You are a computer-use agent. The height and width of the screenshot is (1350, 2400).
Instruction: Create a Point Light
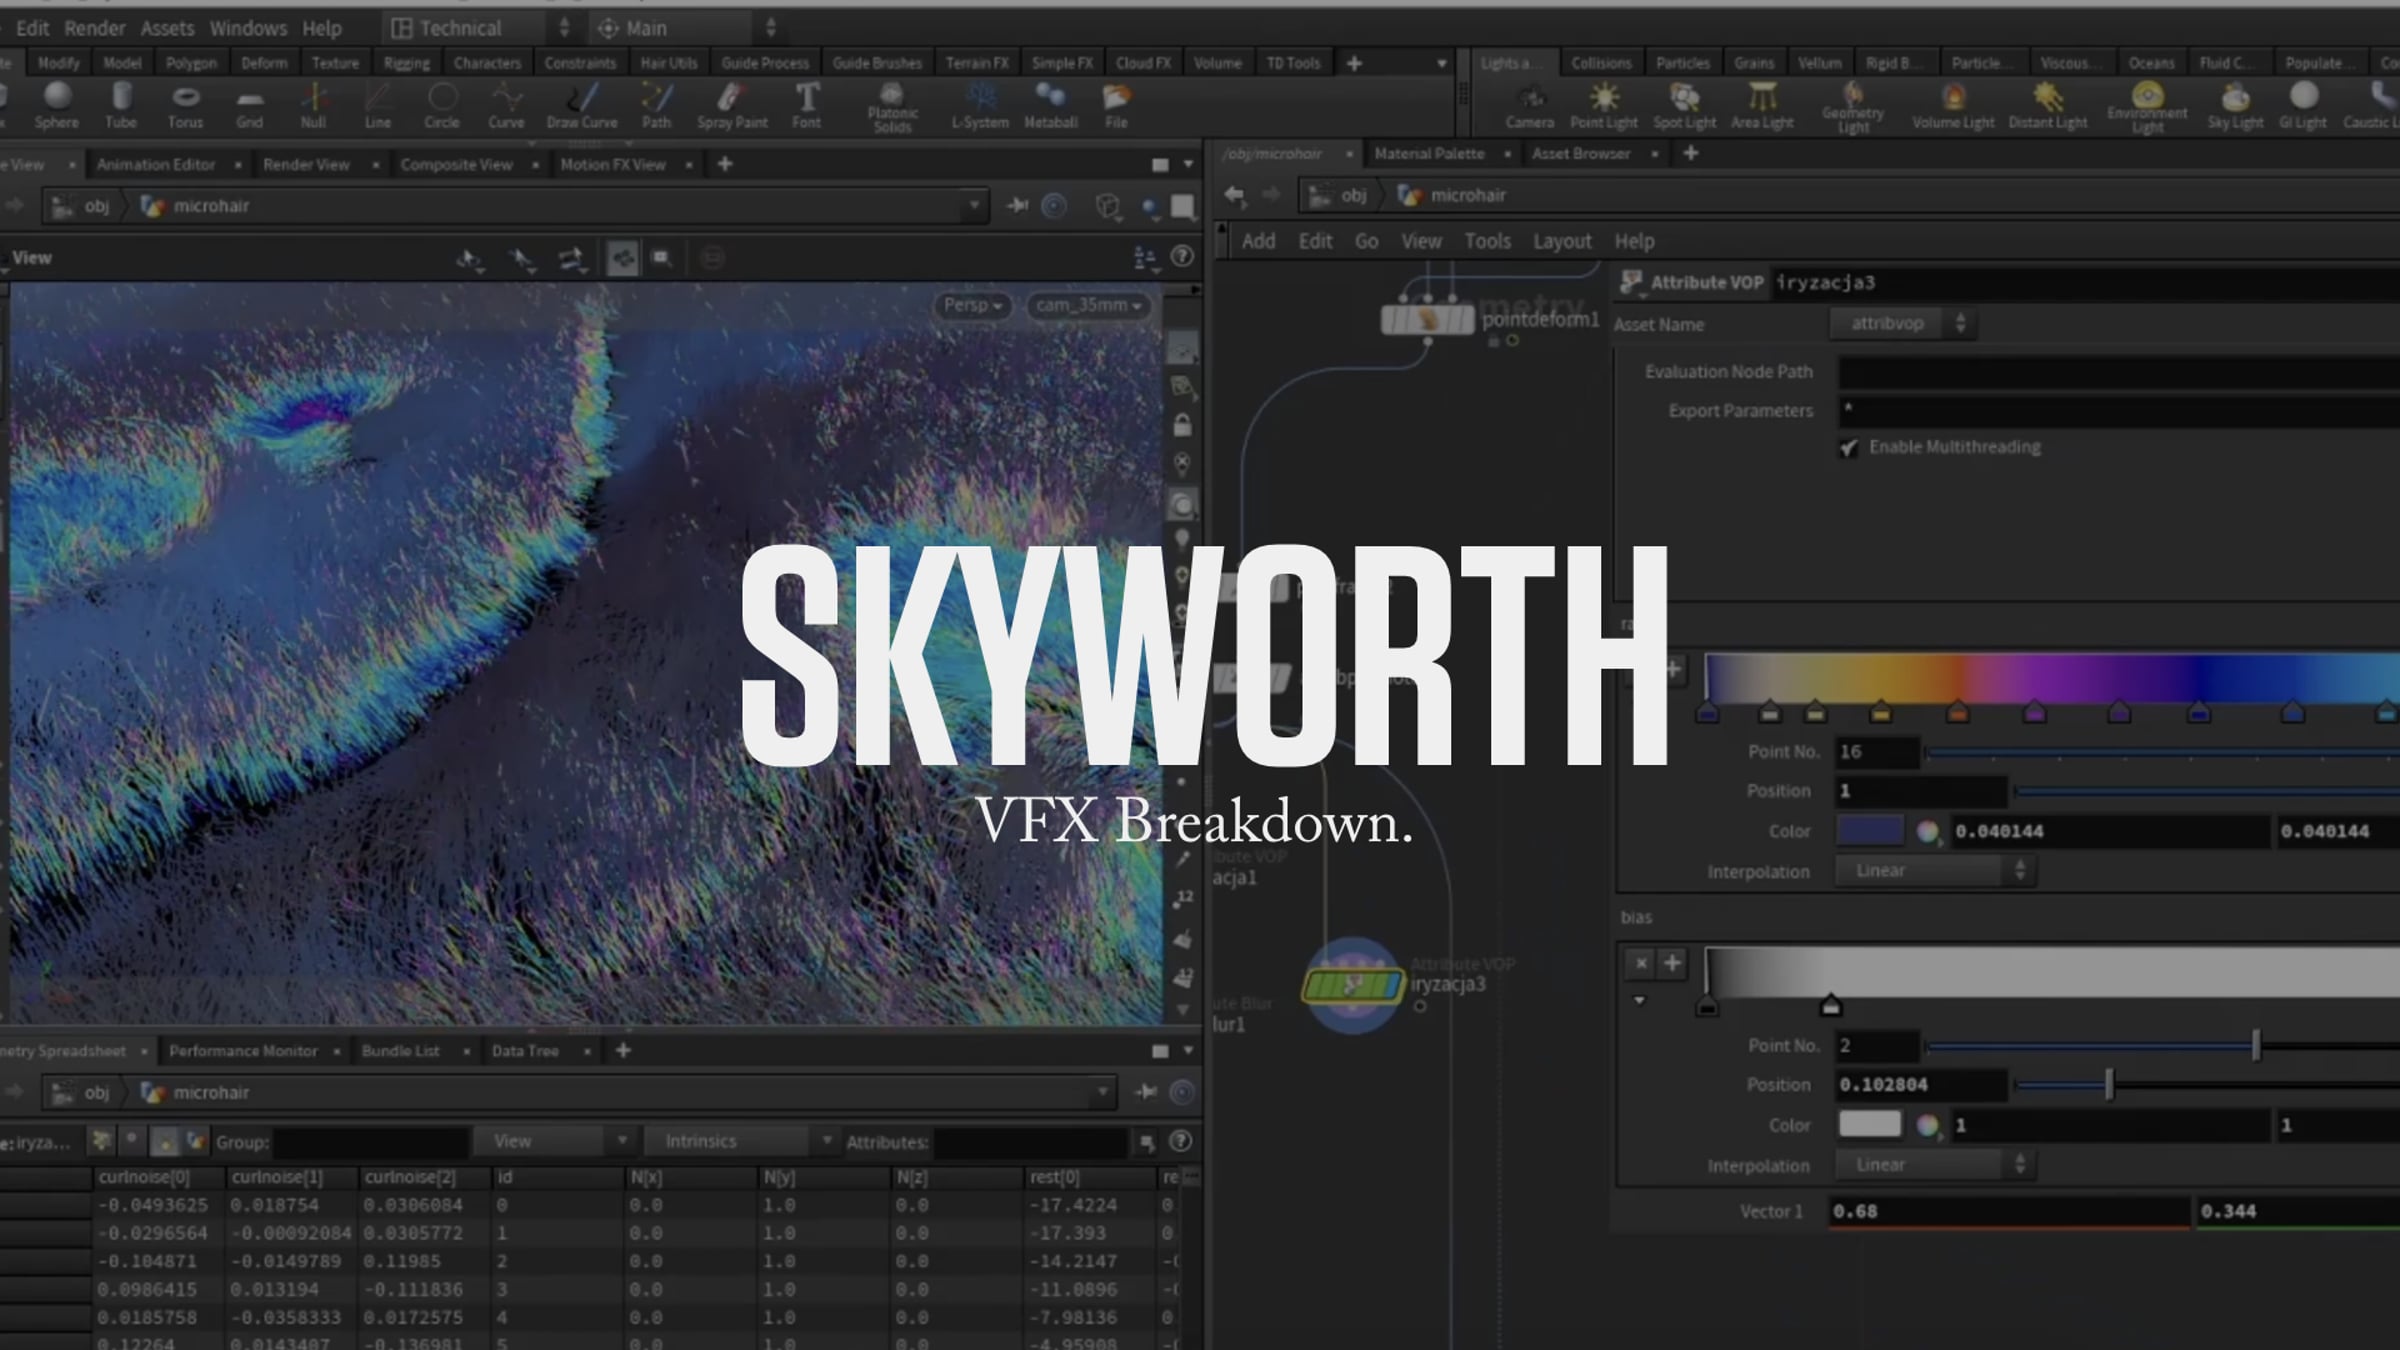click(1604, 105)
